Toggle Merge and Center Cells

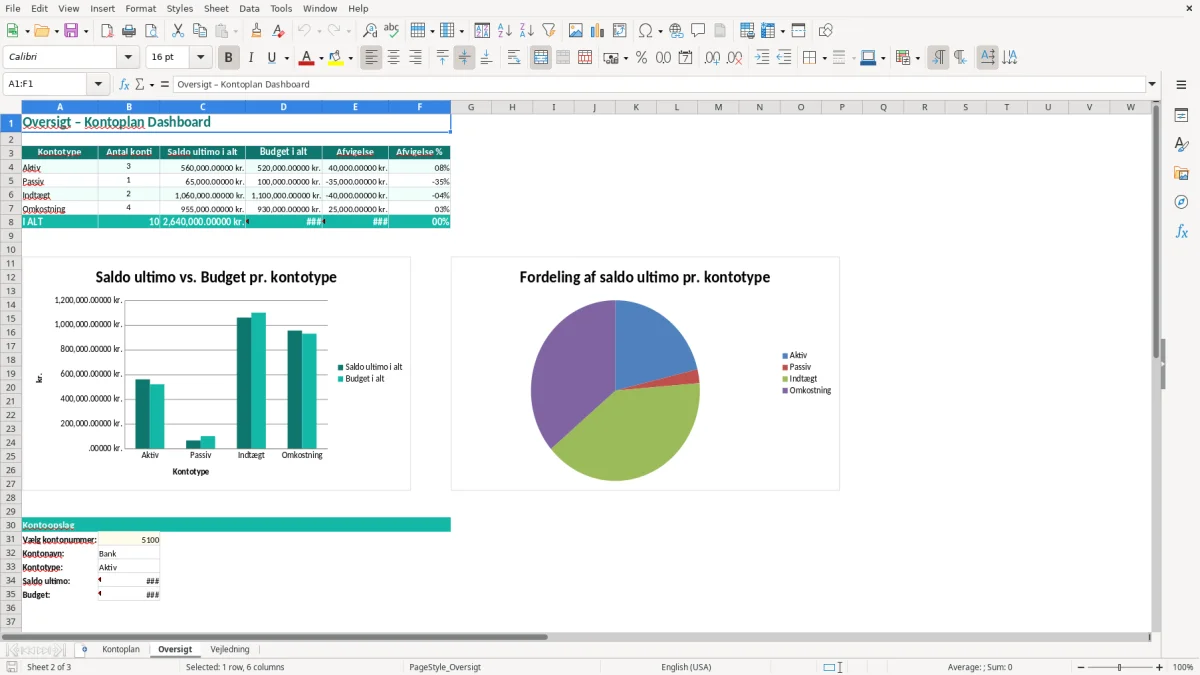click(x=541, y=58)
